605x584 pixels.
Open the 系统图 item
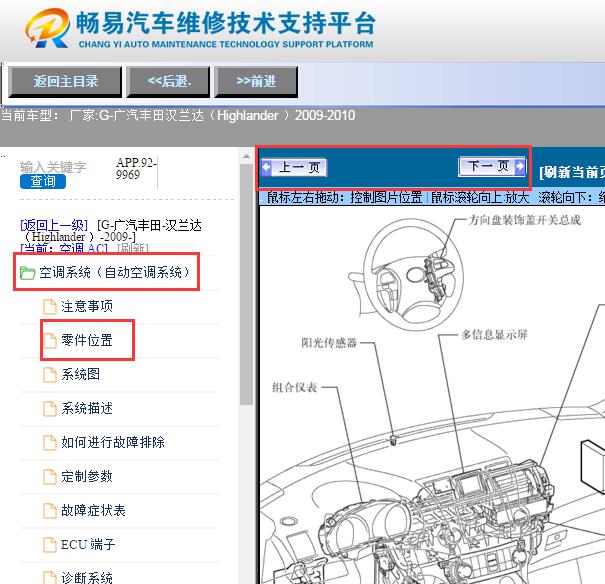(80, 375)
